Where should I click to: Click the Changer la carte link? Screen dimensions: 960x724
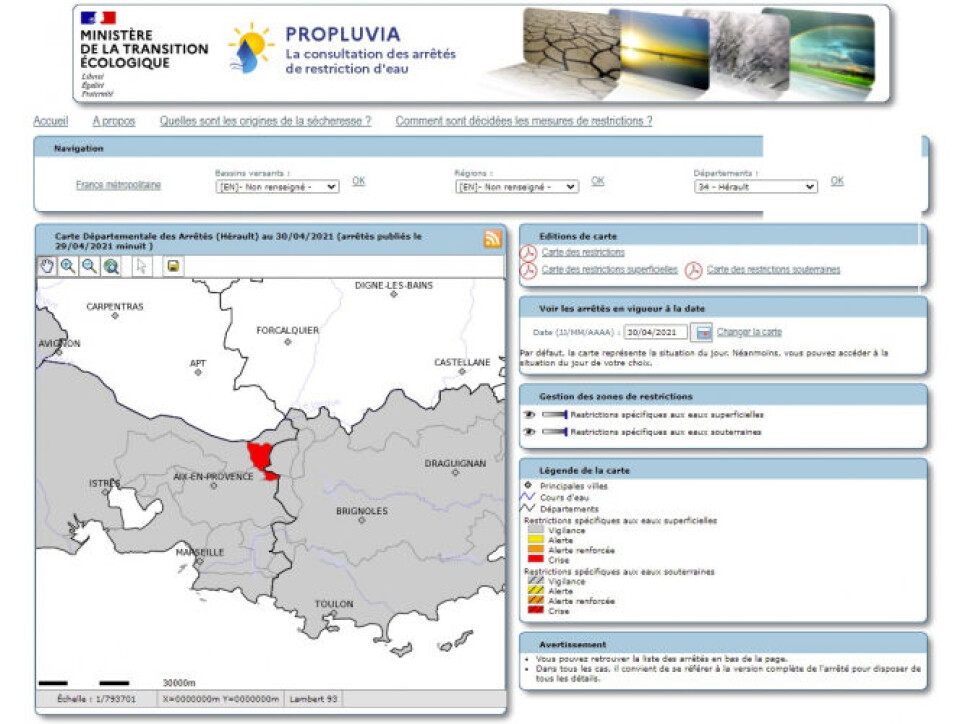coord(749,332)
